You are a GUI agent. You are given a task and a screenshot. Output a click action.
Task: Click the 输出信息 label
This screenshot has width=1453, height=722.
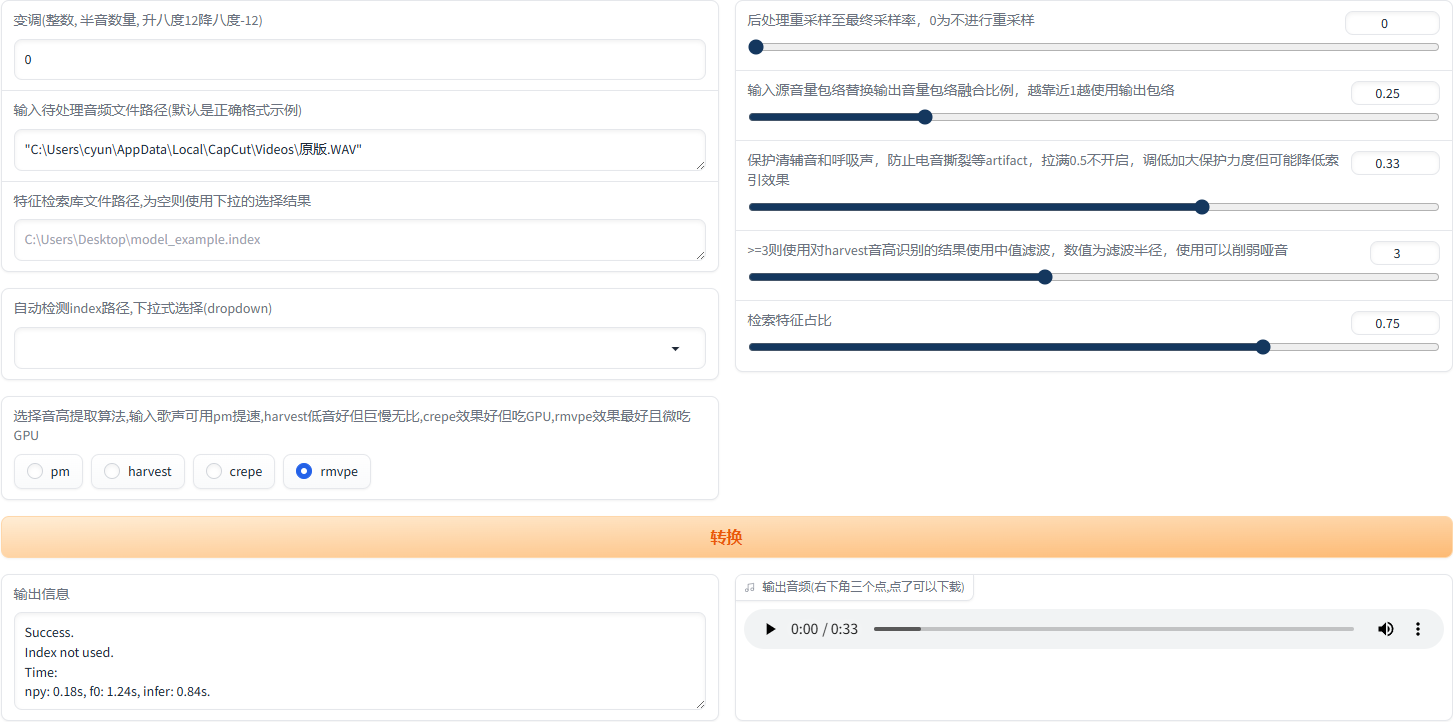coord(41,593)
